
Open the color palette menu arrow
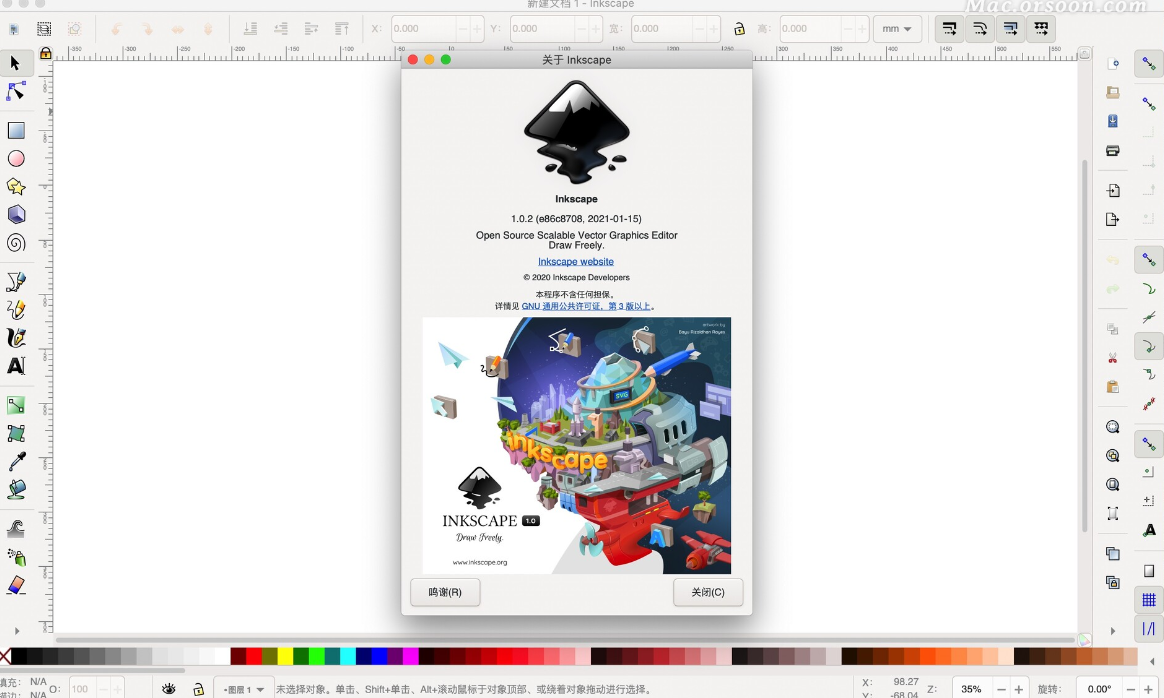click(x=1151, y=661)
